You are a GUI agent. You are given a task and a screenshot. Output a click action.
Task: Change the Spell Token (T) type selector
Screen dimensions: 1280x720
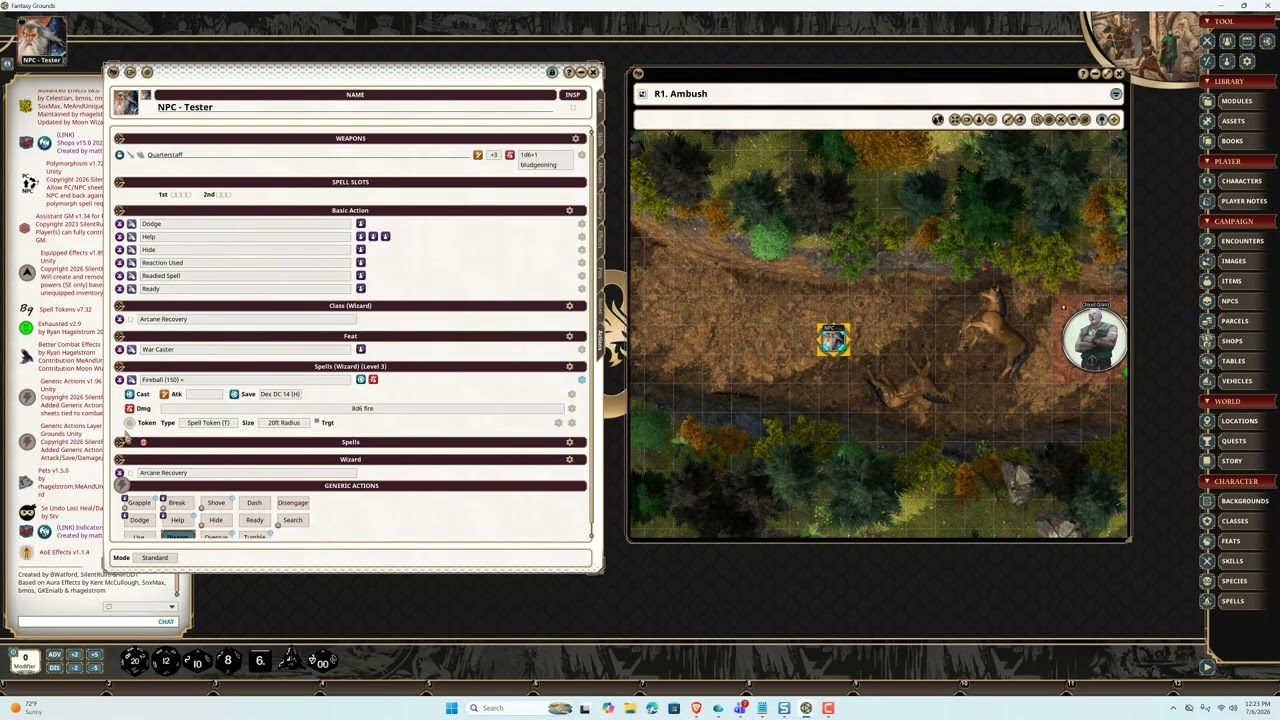pos(208,423)
